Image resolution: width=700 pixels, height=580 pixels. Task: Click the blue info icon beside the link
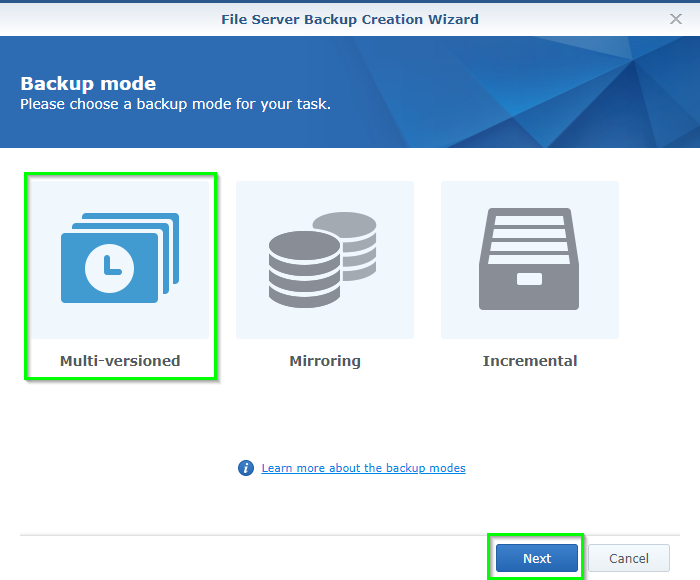pos(246,468)
